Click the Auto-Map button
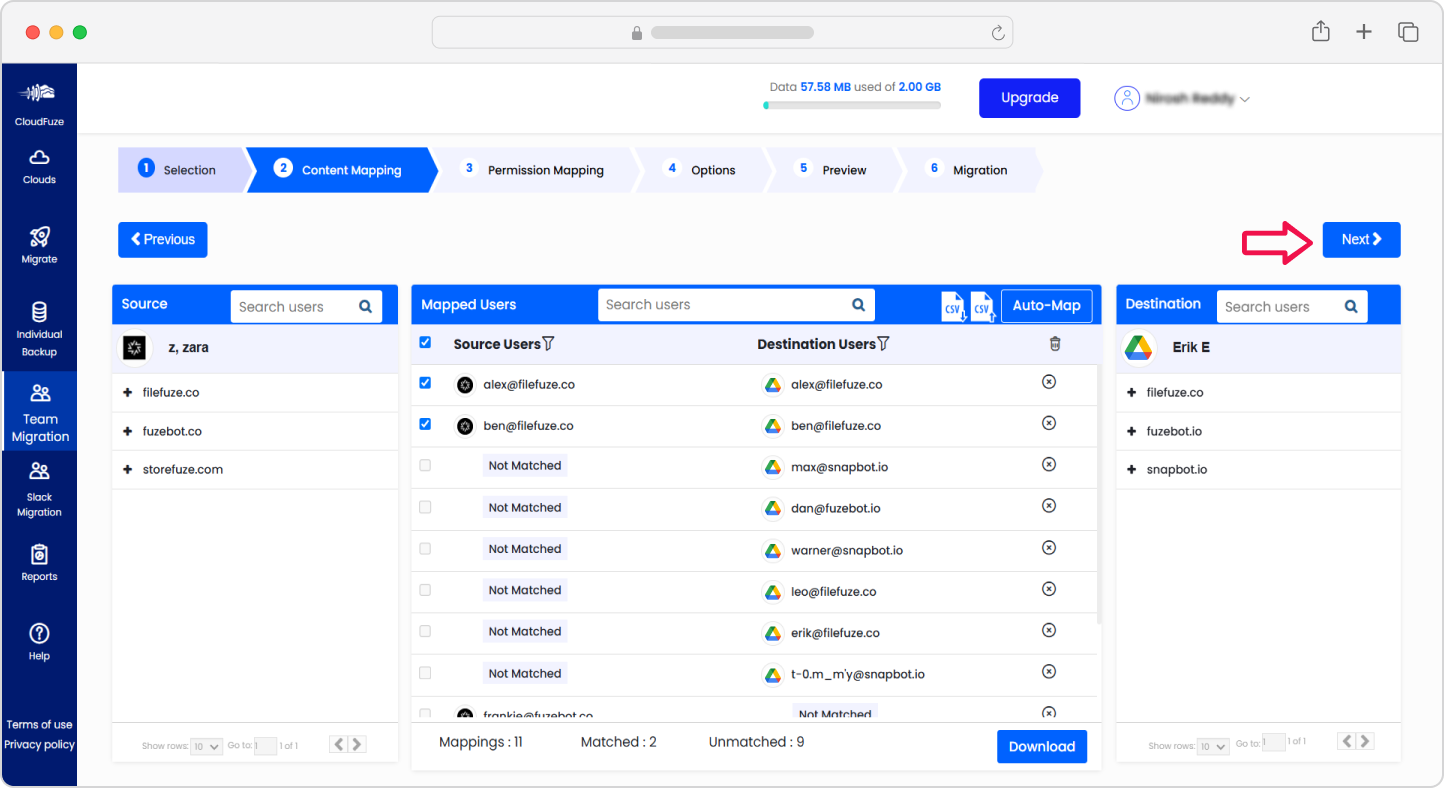 (x=1046, y=306)
